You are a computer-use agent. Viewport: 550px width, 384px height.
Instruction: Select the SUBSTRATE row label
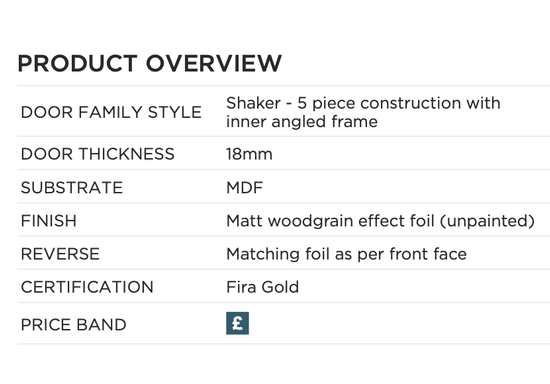(x=72, y=188)
